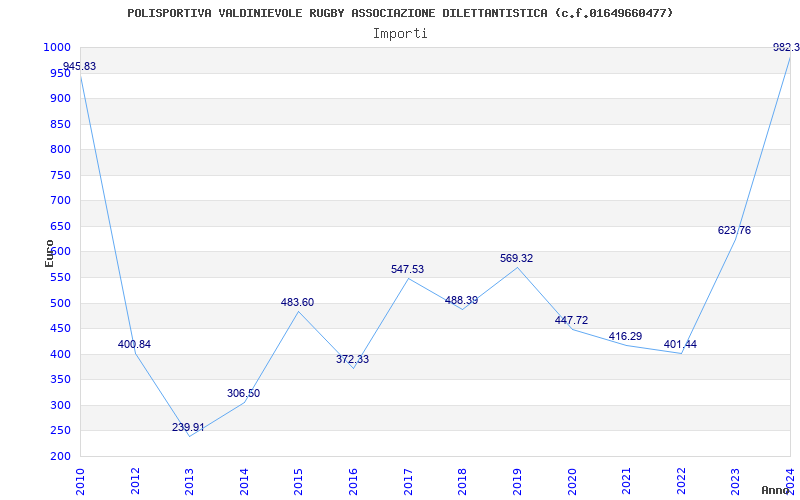Click the 550 value on the Euro axis
800x500 pixels.
[x=60, y=278]
